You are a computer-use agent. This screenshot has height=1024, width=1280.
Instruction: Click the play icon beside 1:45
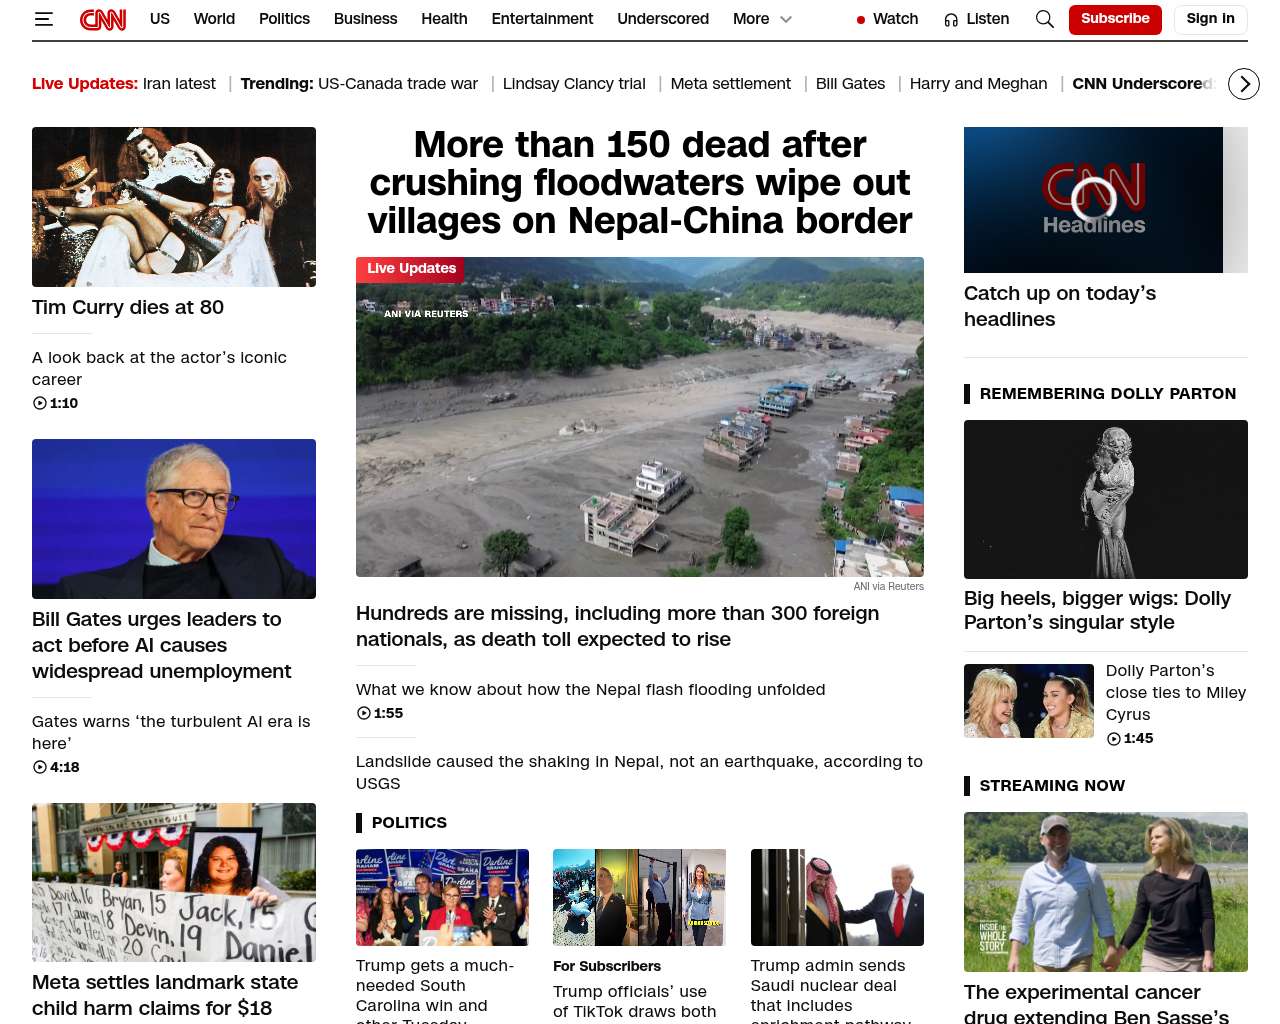[1114, 738]
